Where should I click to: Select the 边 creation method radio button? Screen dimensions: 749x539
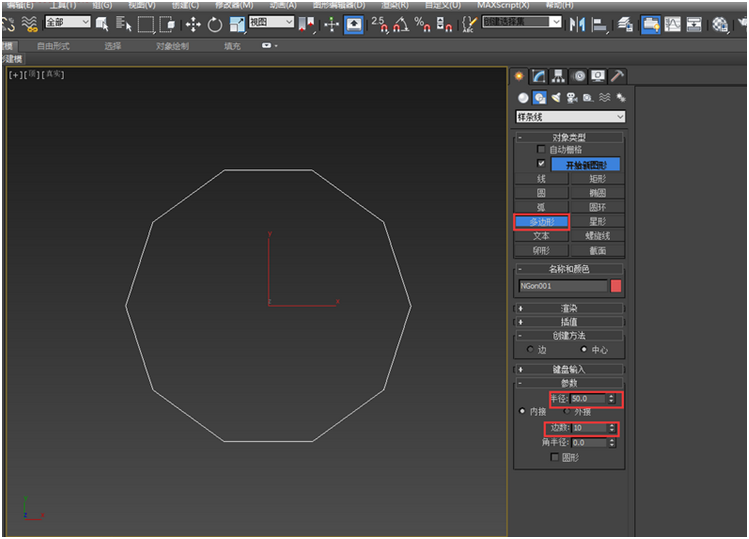530,350
